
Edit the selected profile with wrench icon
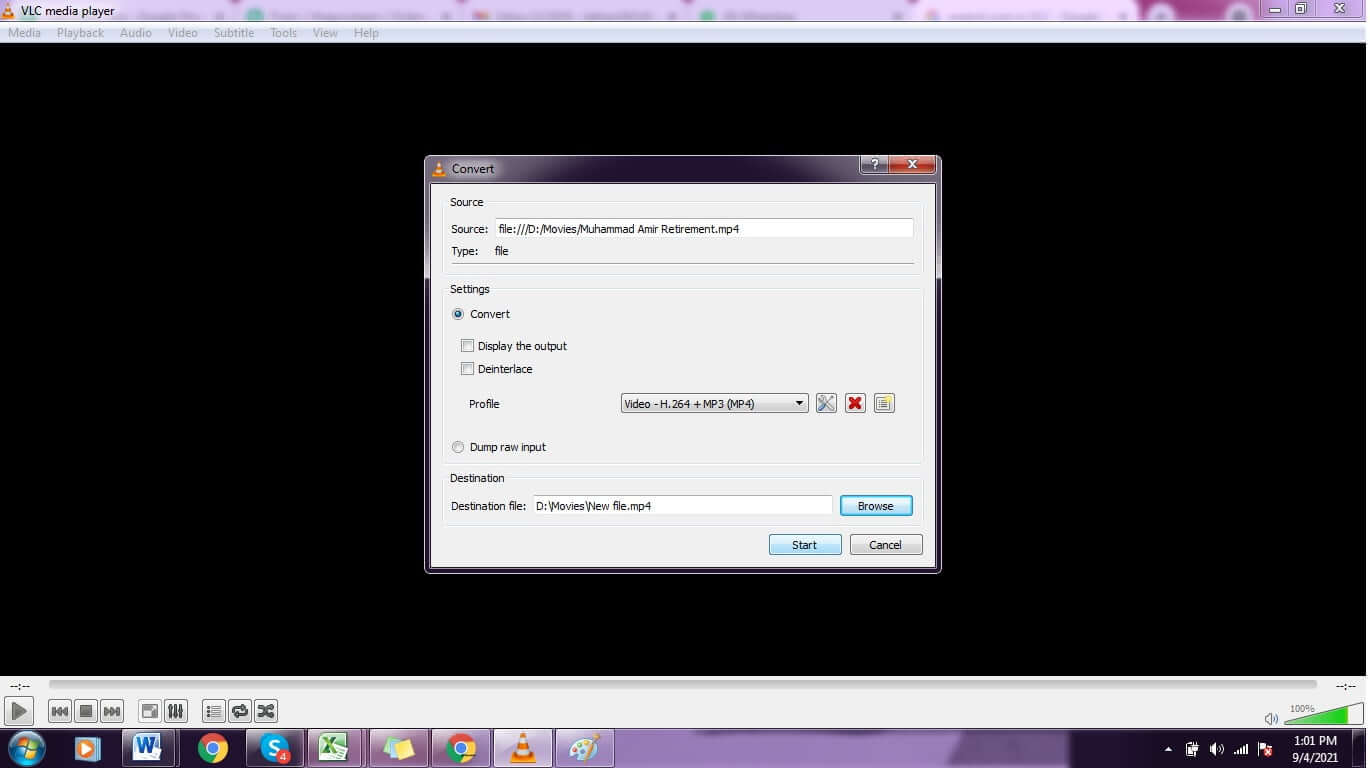pos(826,404)
